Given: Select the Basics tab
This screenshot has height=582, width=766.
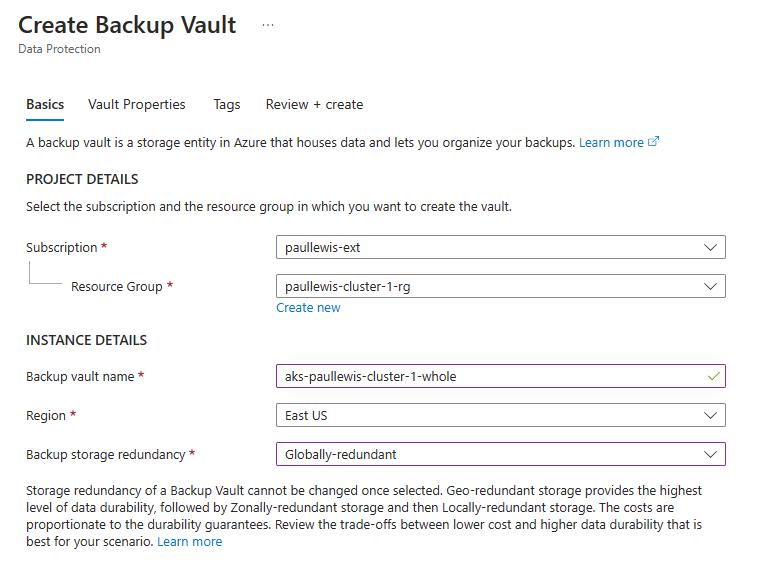Looking at the screenshot, I should pos(45,105).
